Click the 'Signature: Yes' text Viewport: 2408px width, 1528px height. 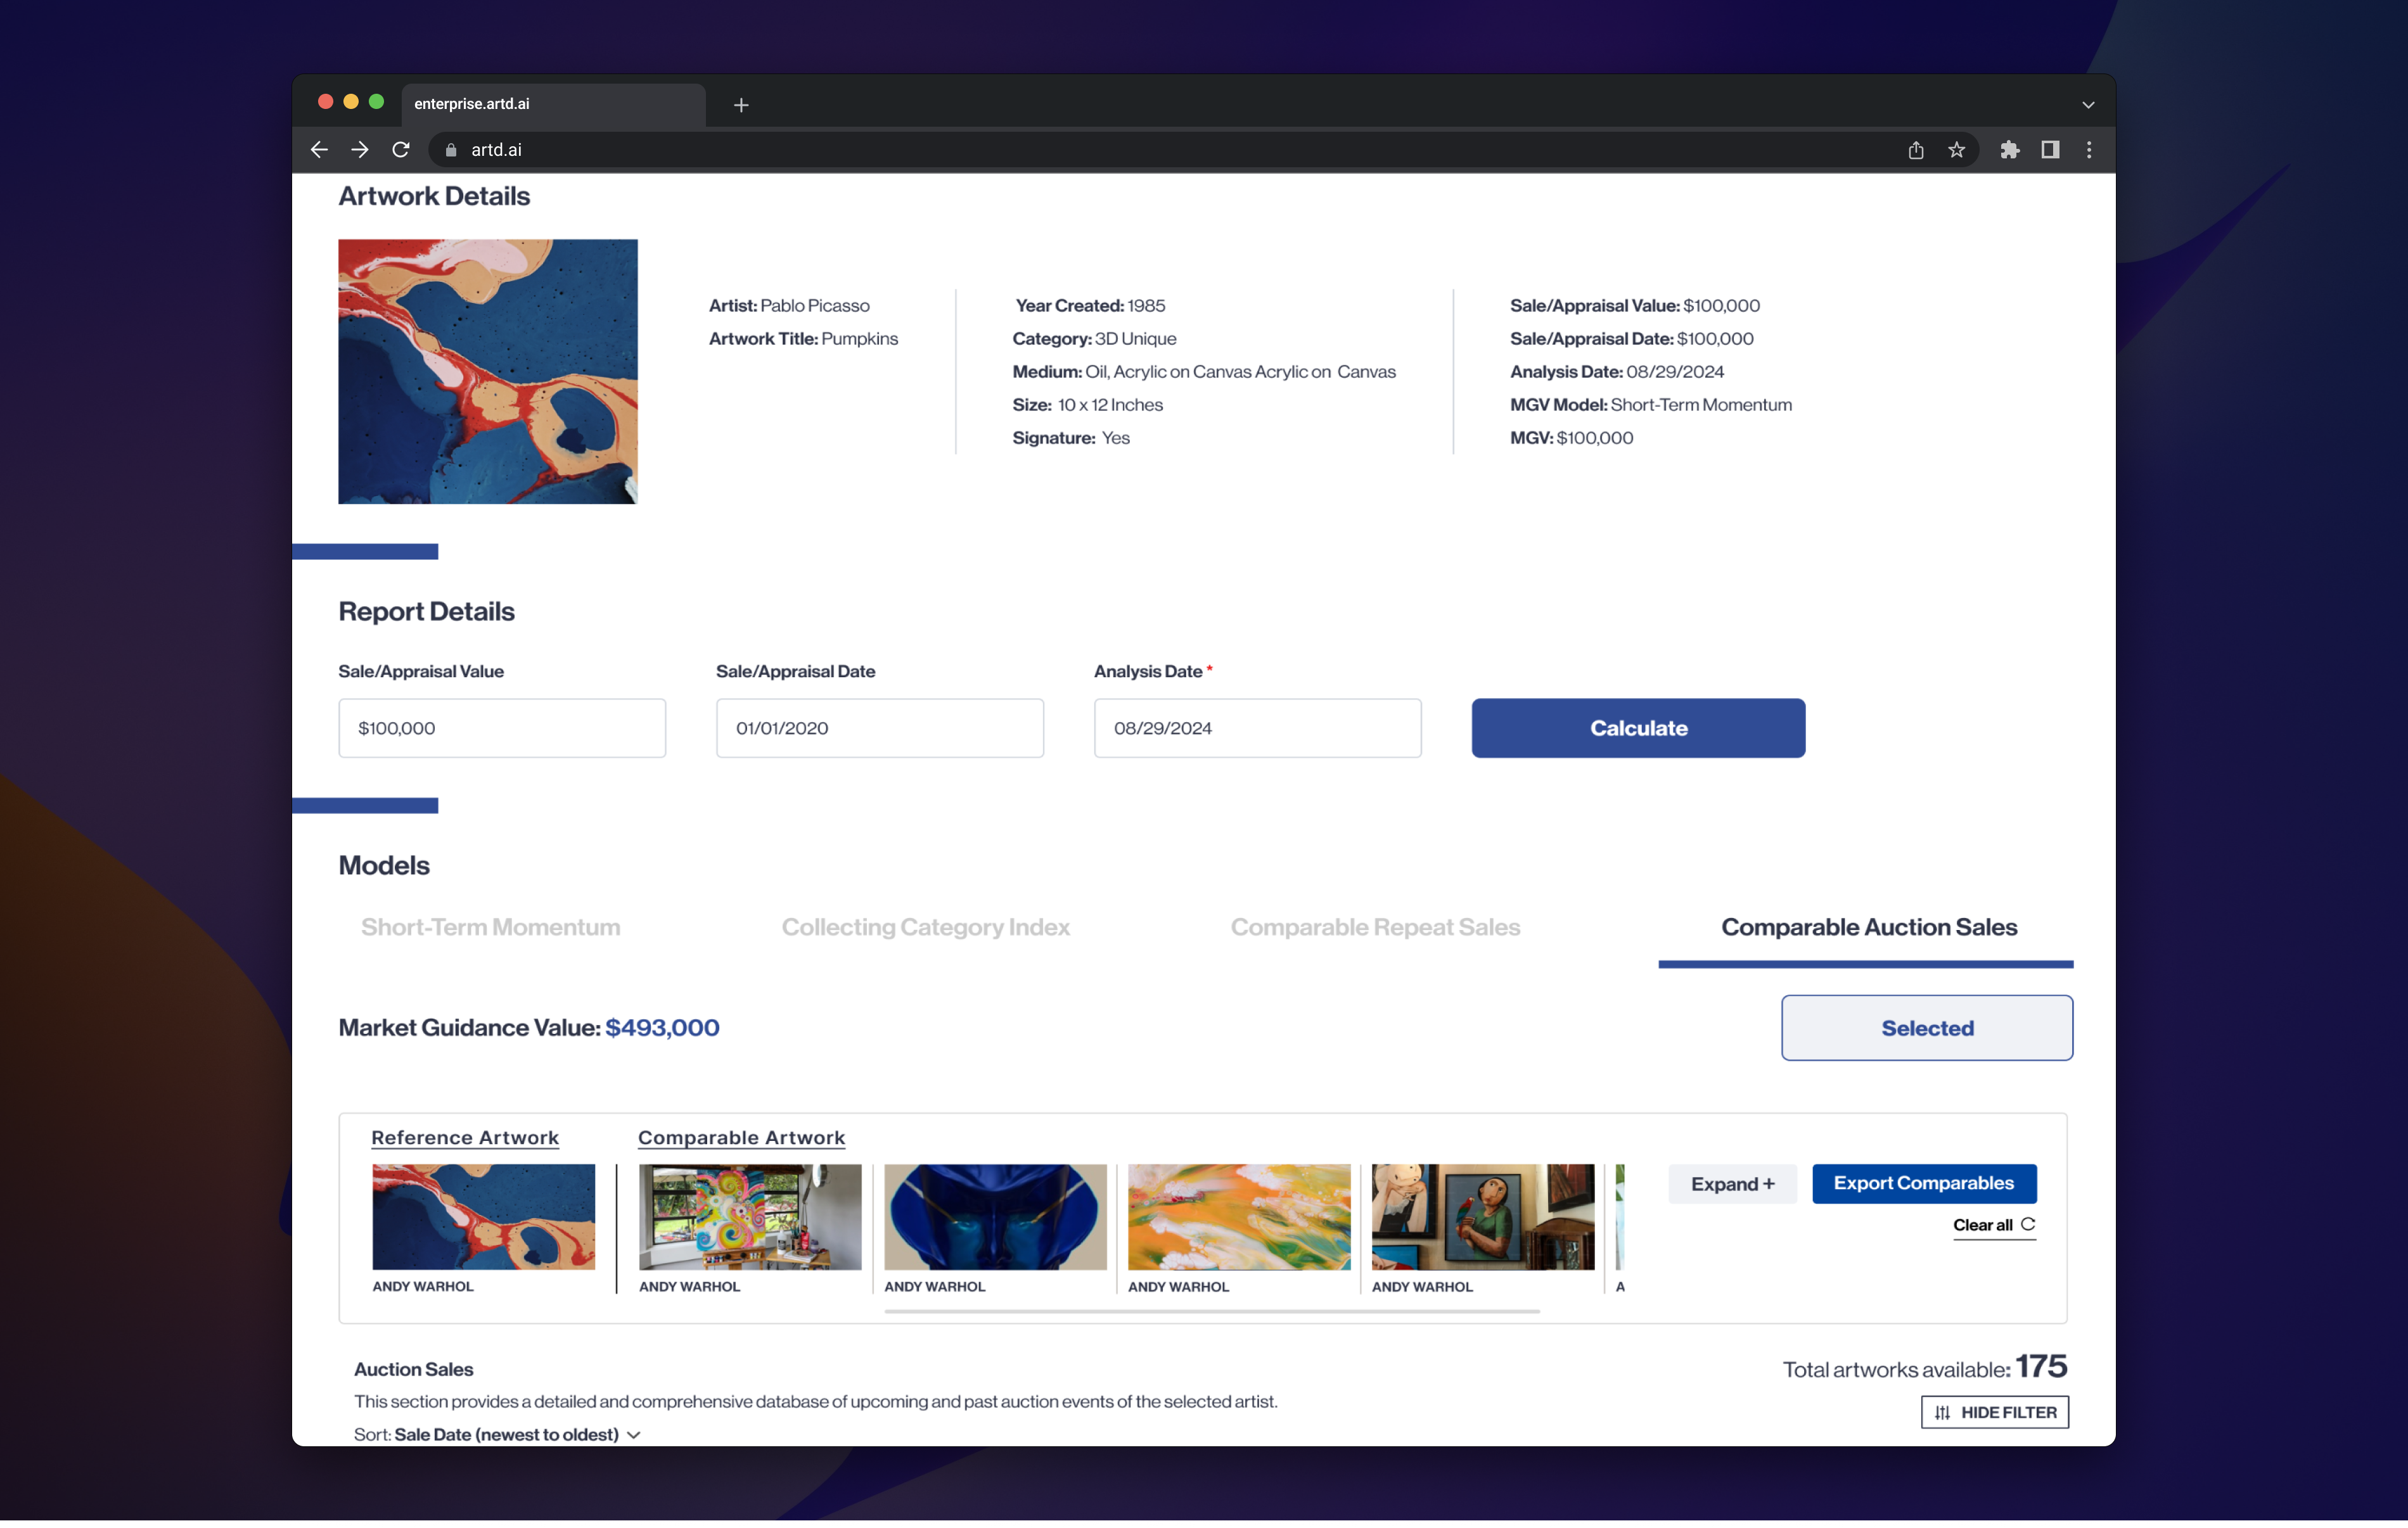point(1071,437)
